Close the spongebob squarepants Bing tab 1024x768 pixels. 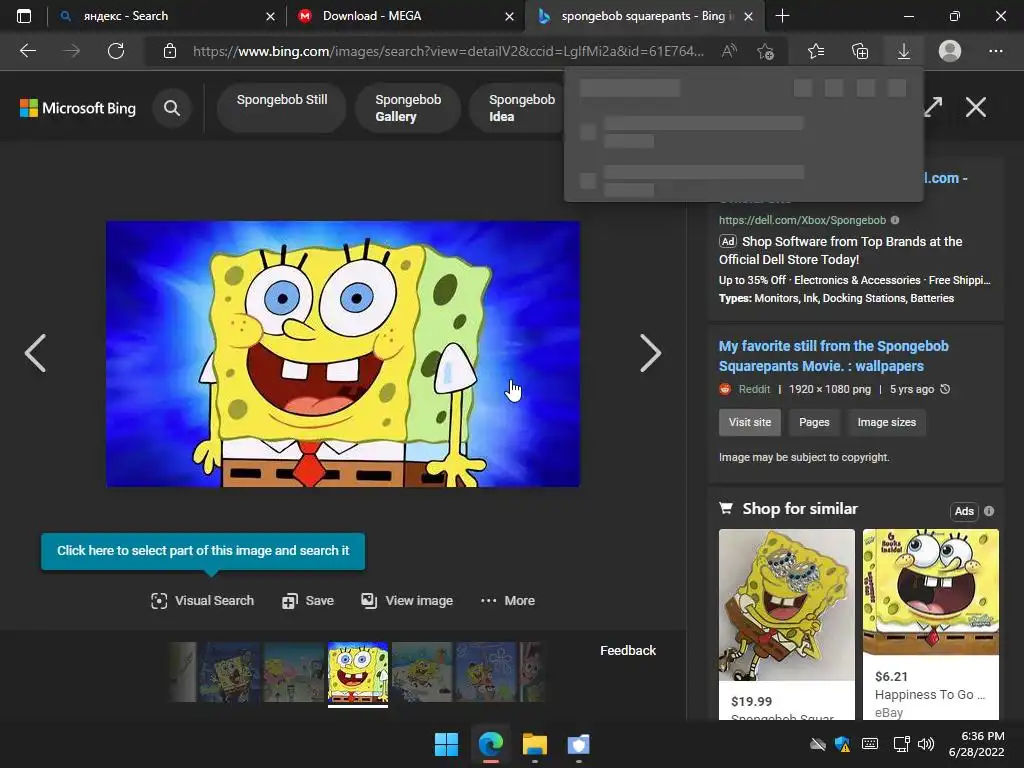pyautogui.click(x=748, y=16)
